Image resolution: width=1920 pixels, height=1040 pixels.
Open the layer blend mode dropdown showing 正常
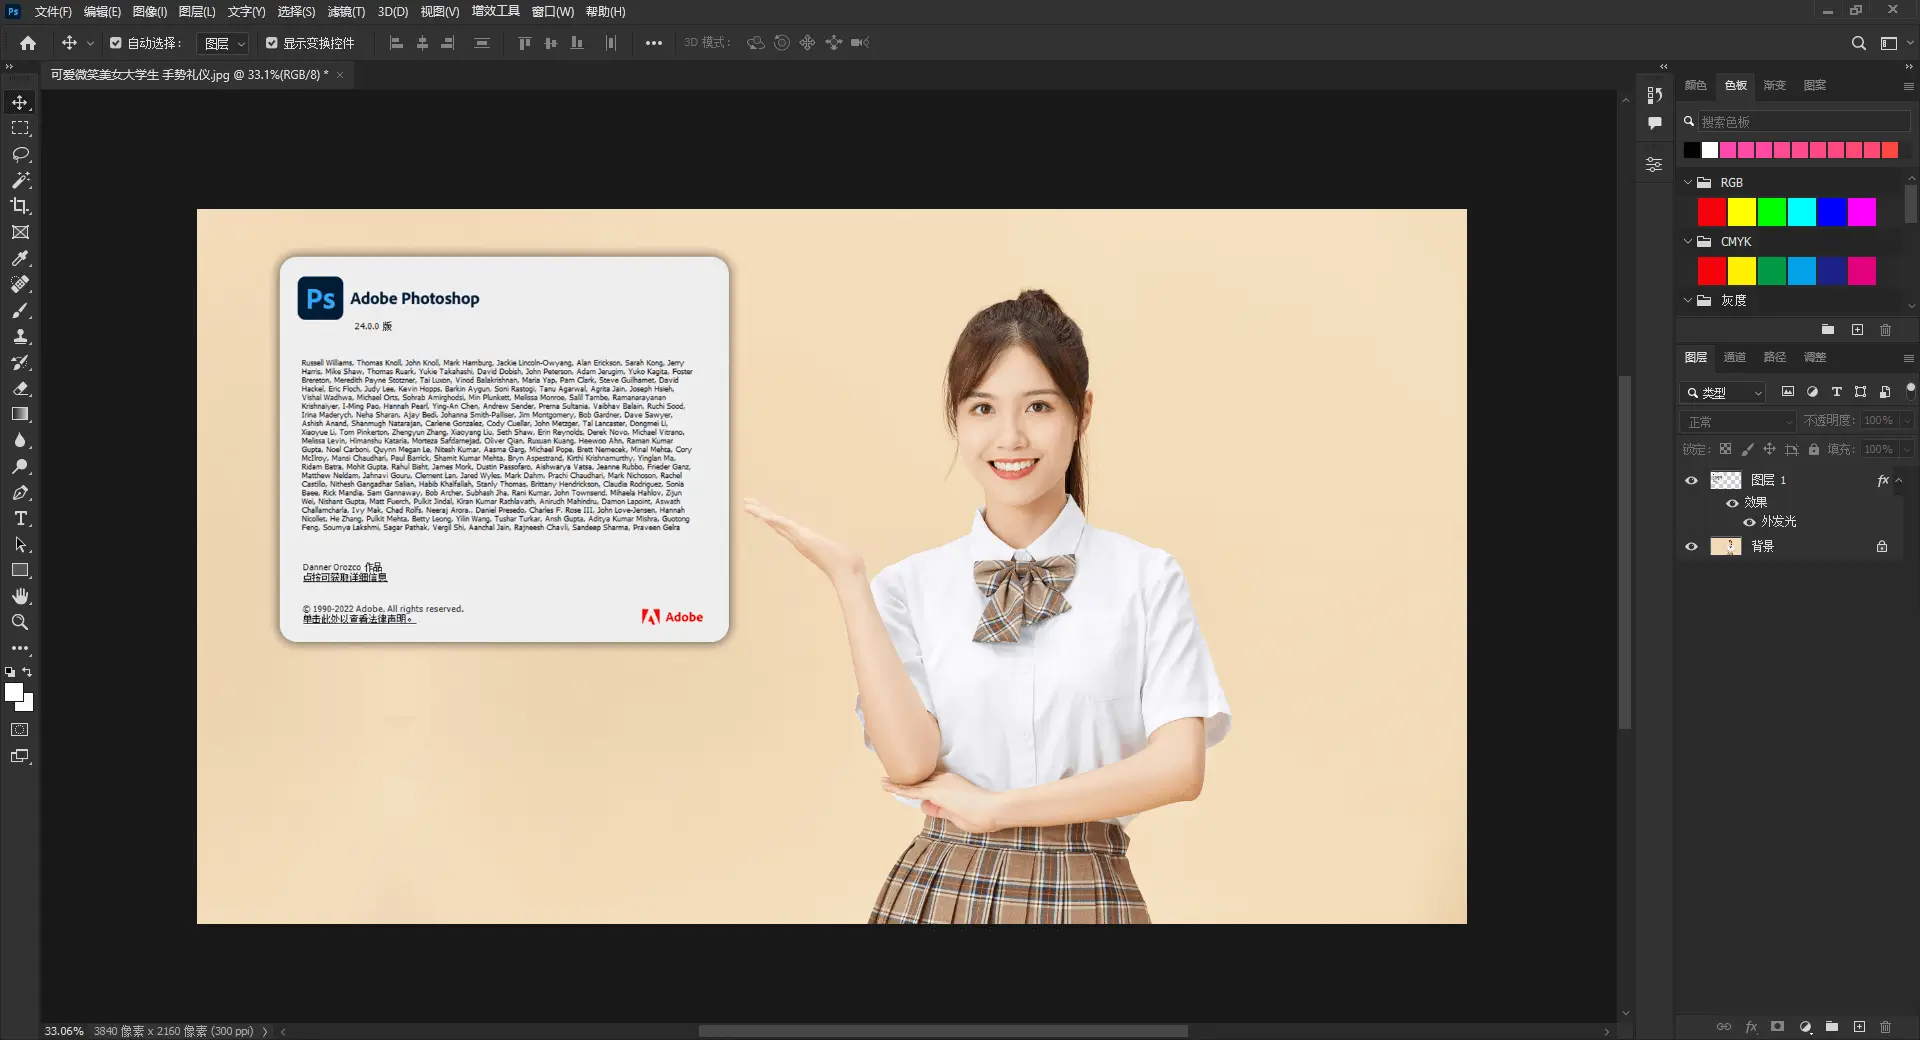tap(1738, 421)
